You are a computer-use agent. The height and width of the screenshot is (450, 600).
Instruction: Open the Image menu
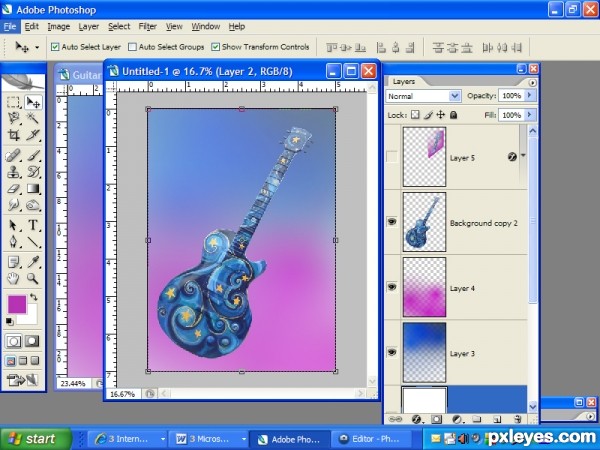59,26
